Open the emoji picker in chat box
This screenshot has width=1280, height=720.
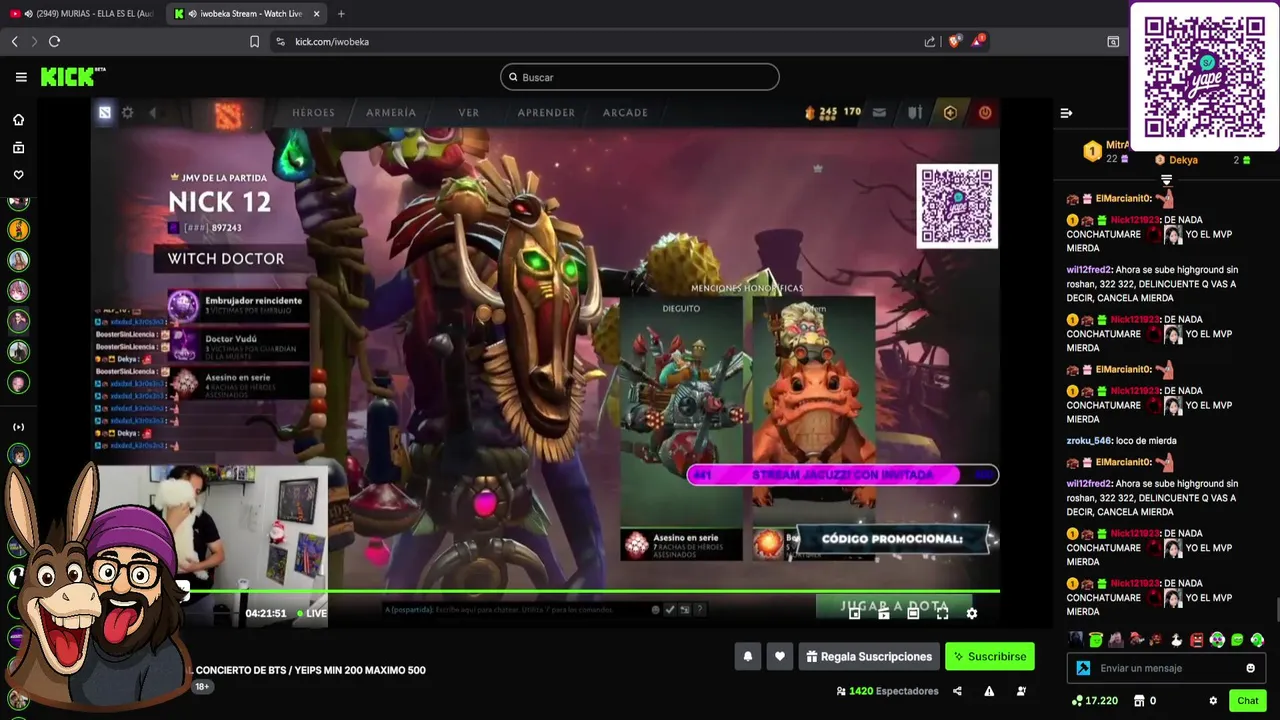pyautogui.click(x=1250, y=668)
